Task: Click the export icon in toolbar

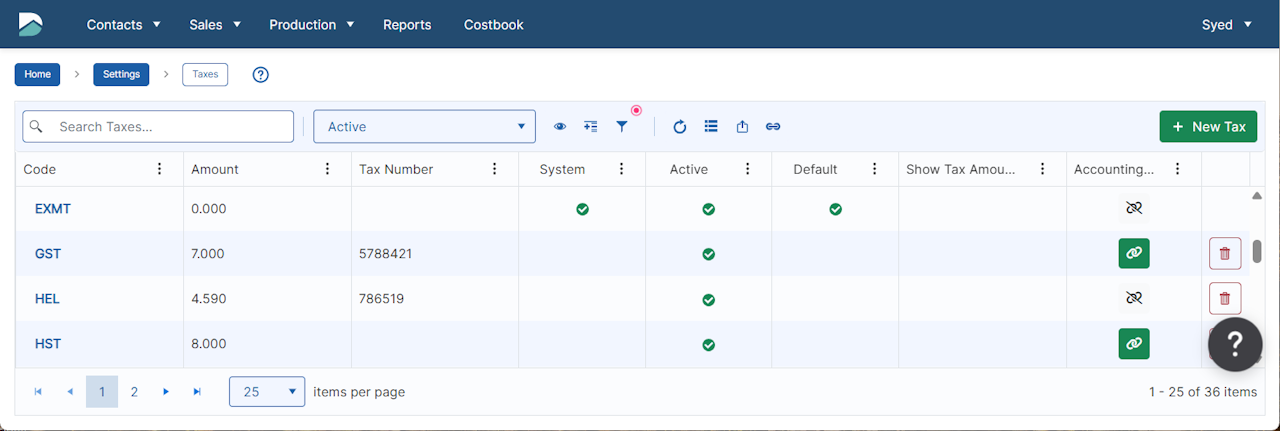Action: (742, 127)
